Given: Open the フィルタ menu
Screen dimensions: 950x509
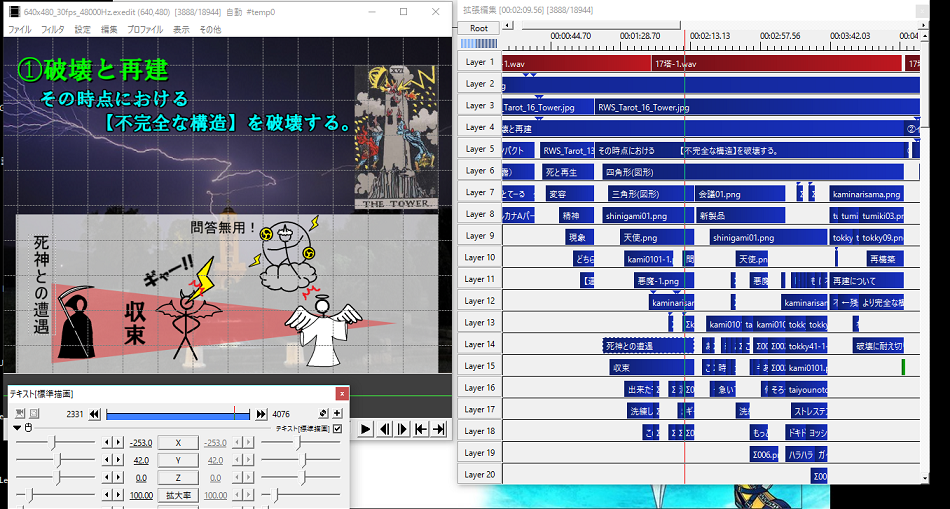Looking at the screenshot, I should pyautogui.click(x=53, y=29).
